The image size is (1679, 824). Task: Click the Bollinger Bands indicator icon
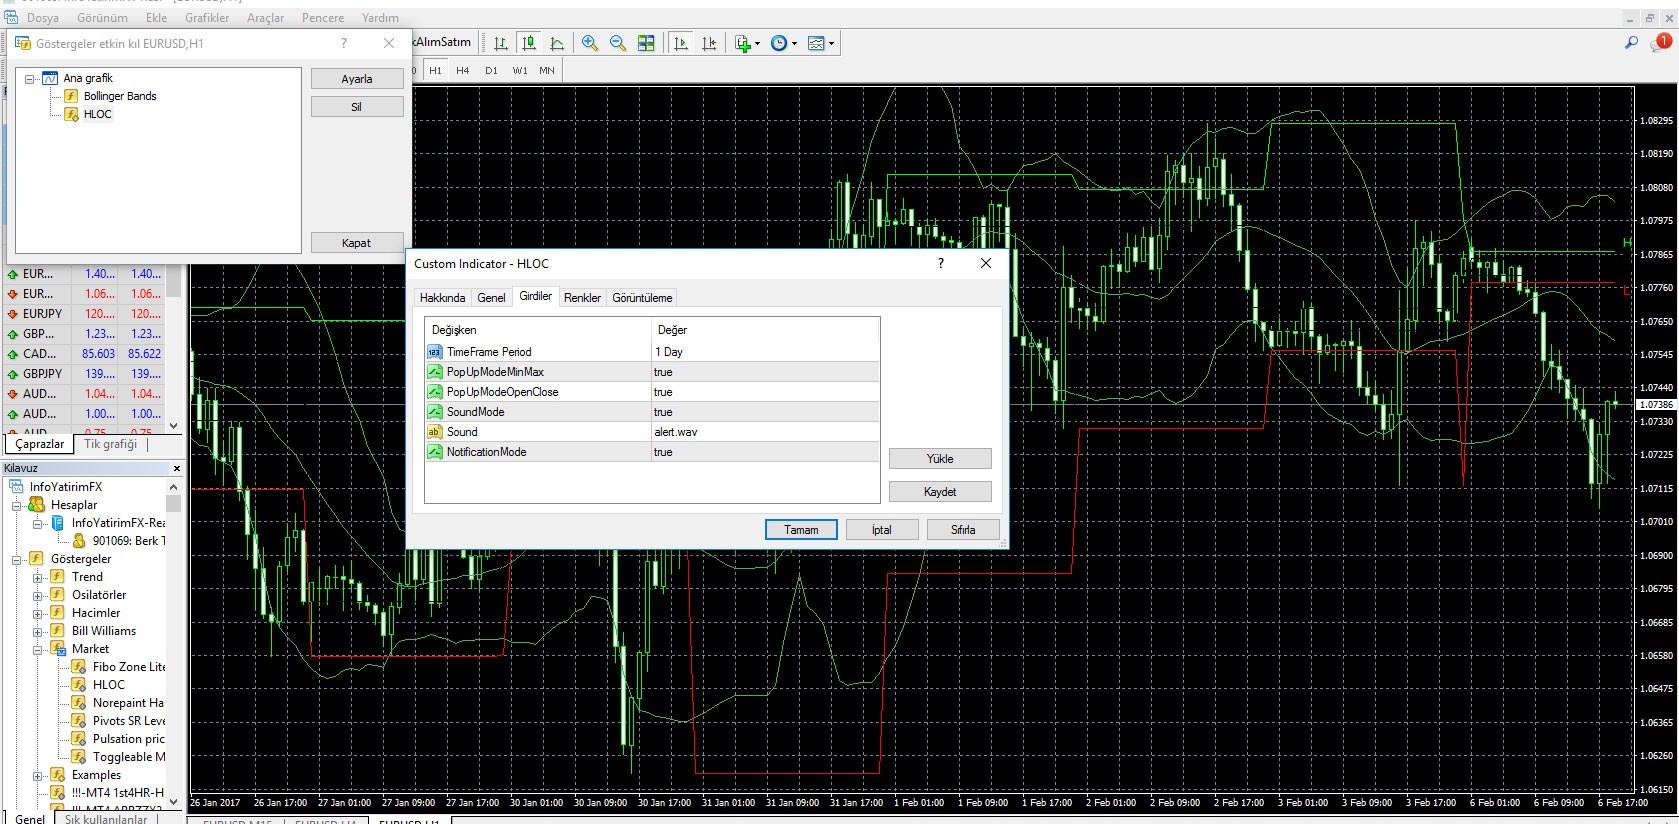[x=71, y=96]
